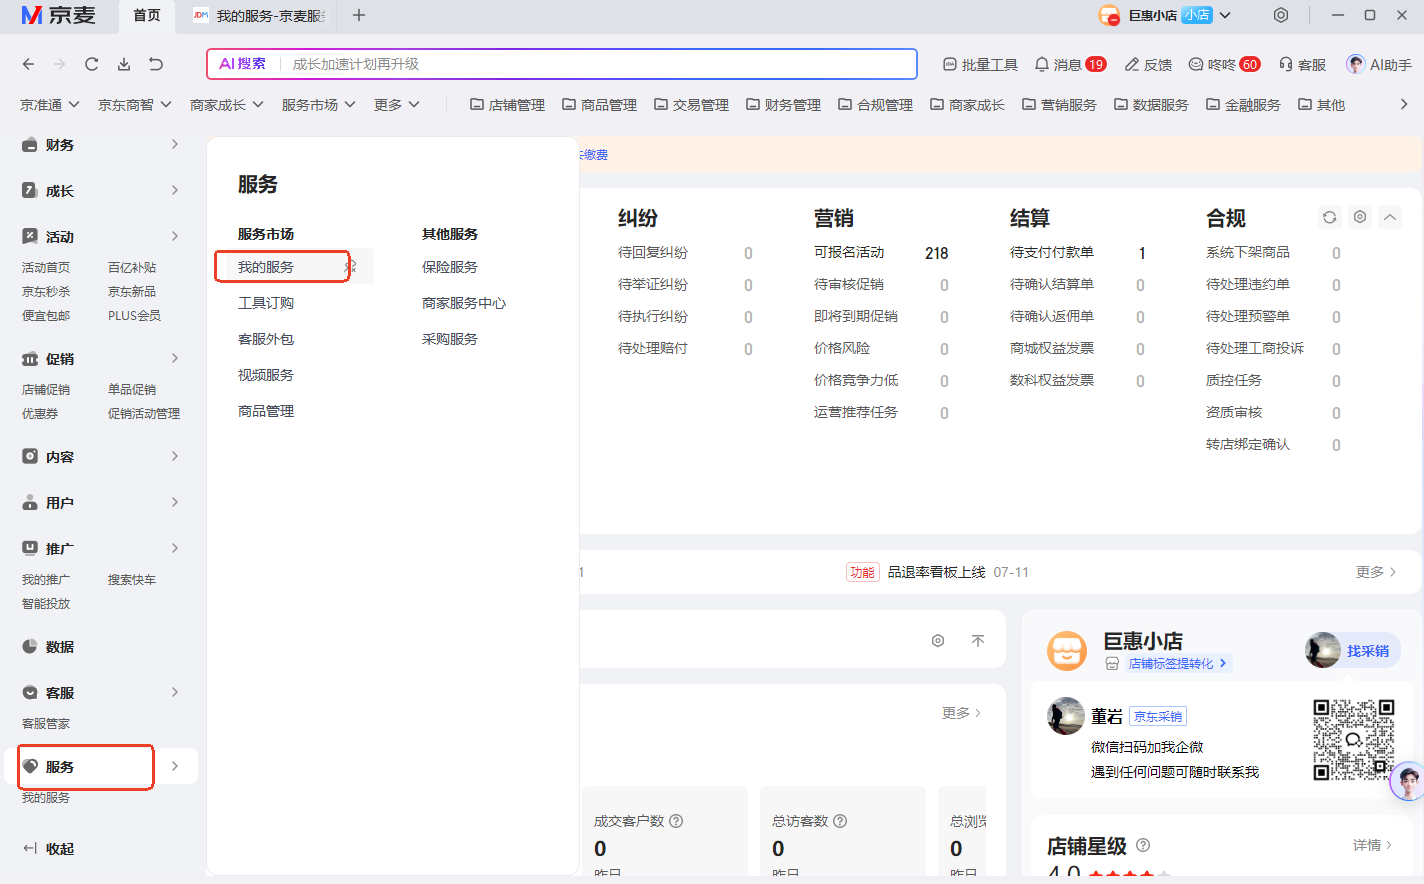This screenshot has width=1424, height=884.
Task: Open 店铺标签提純化 link
Action: [x=1178, y=664]
